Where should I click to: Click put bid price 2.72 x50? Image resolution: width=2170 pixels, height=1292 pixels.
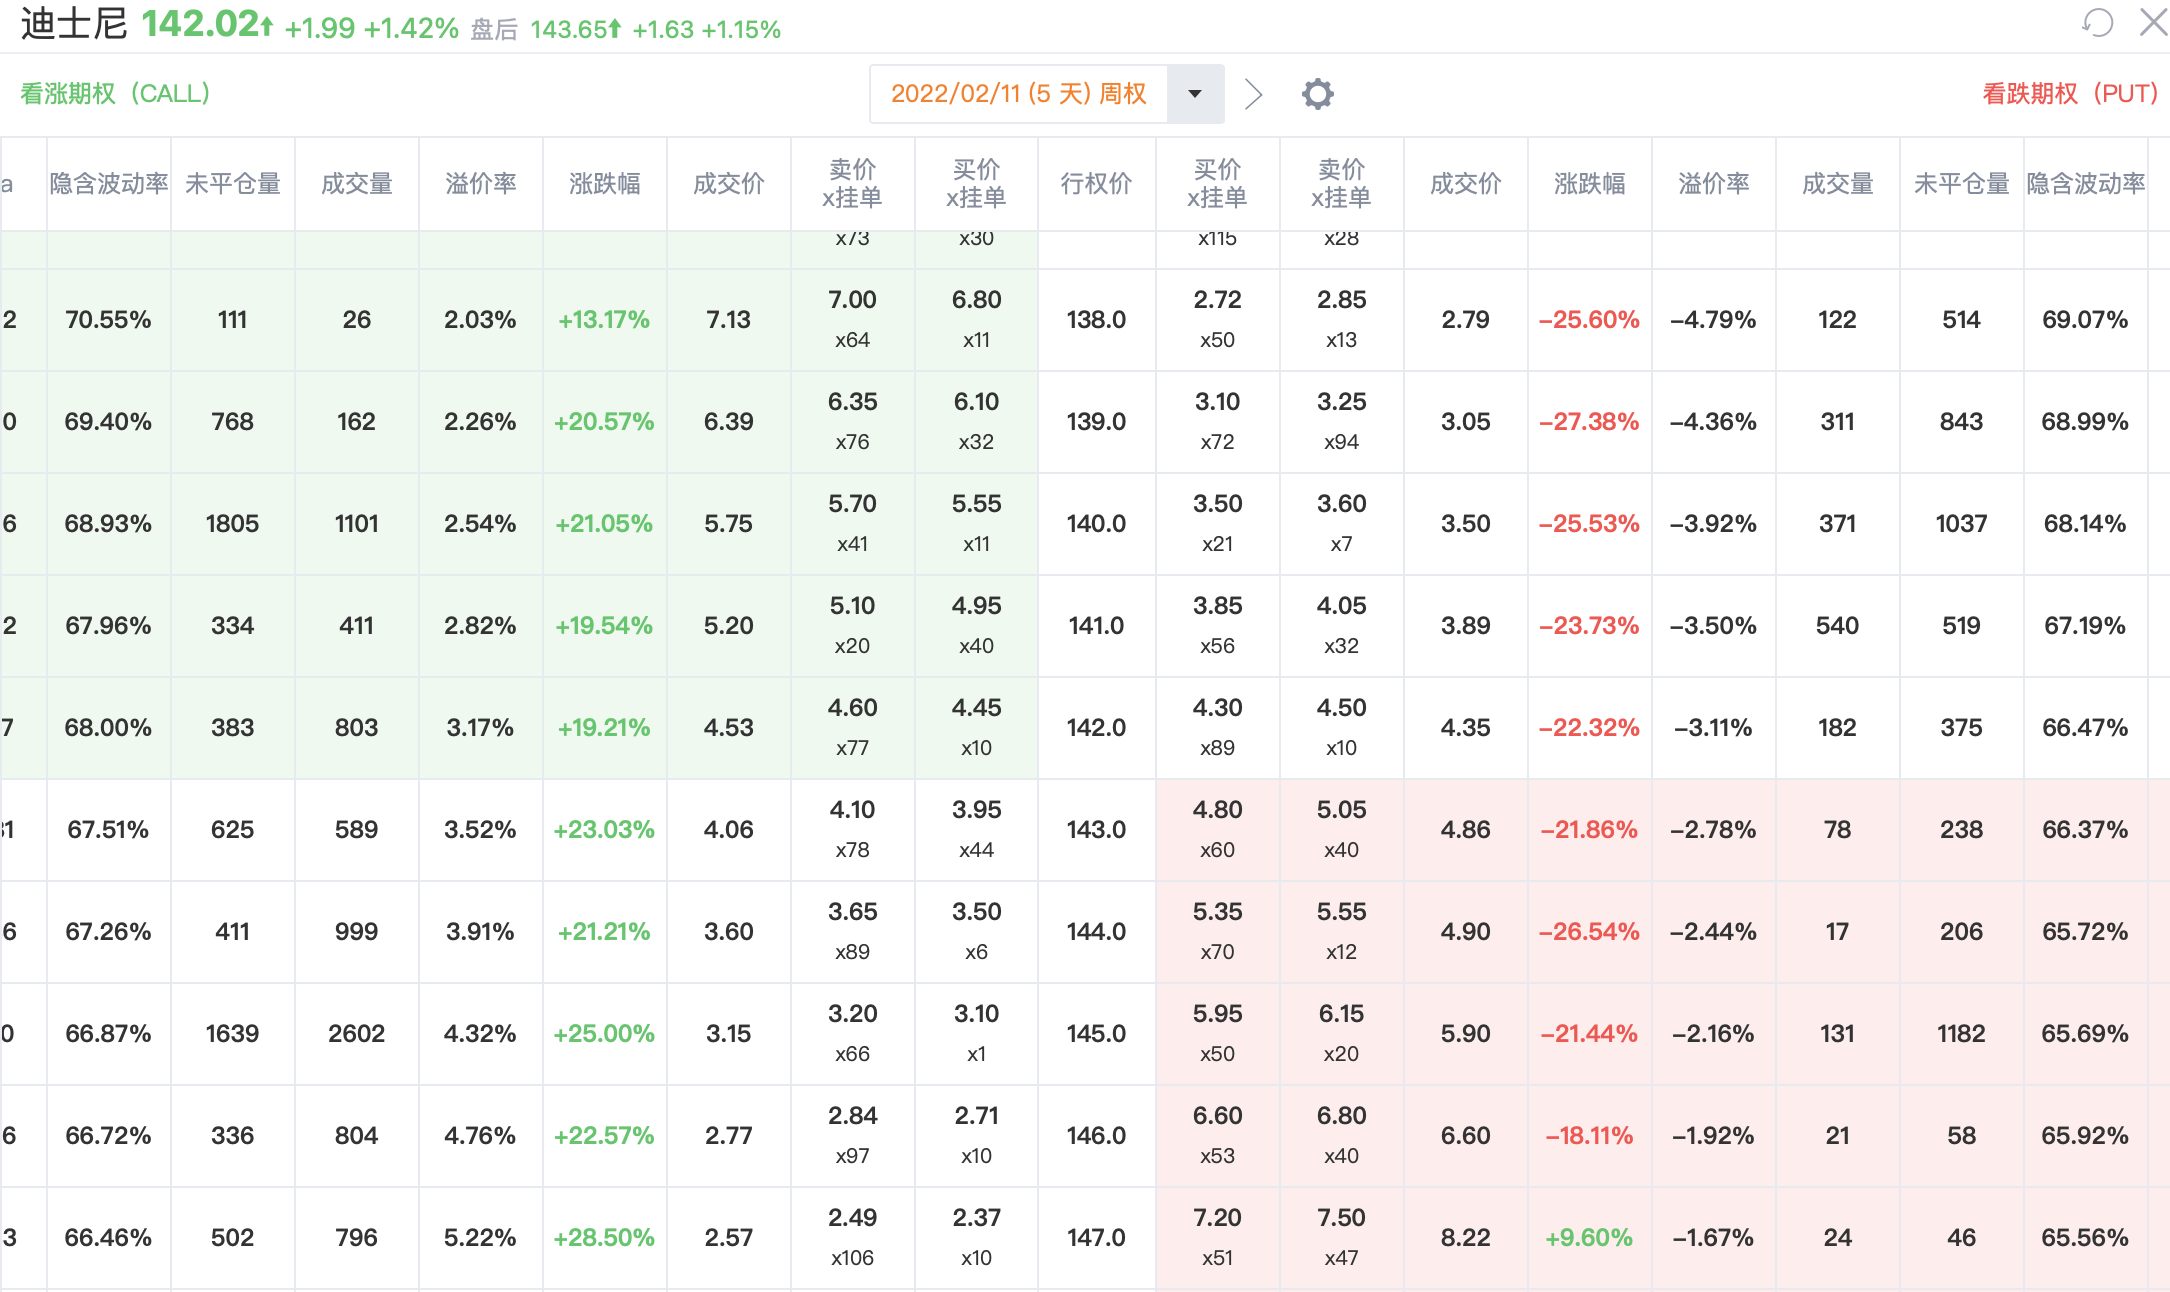[x=1217, y=320]
